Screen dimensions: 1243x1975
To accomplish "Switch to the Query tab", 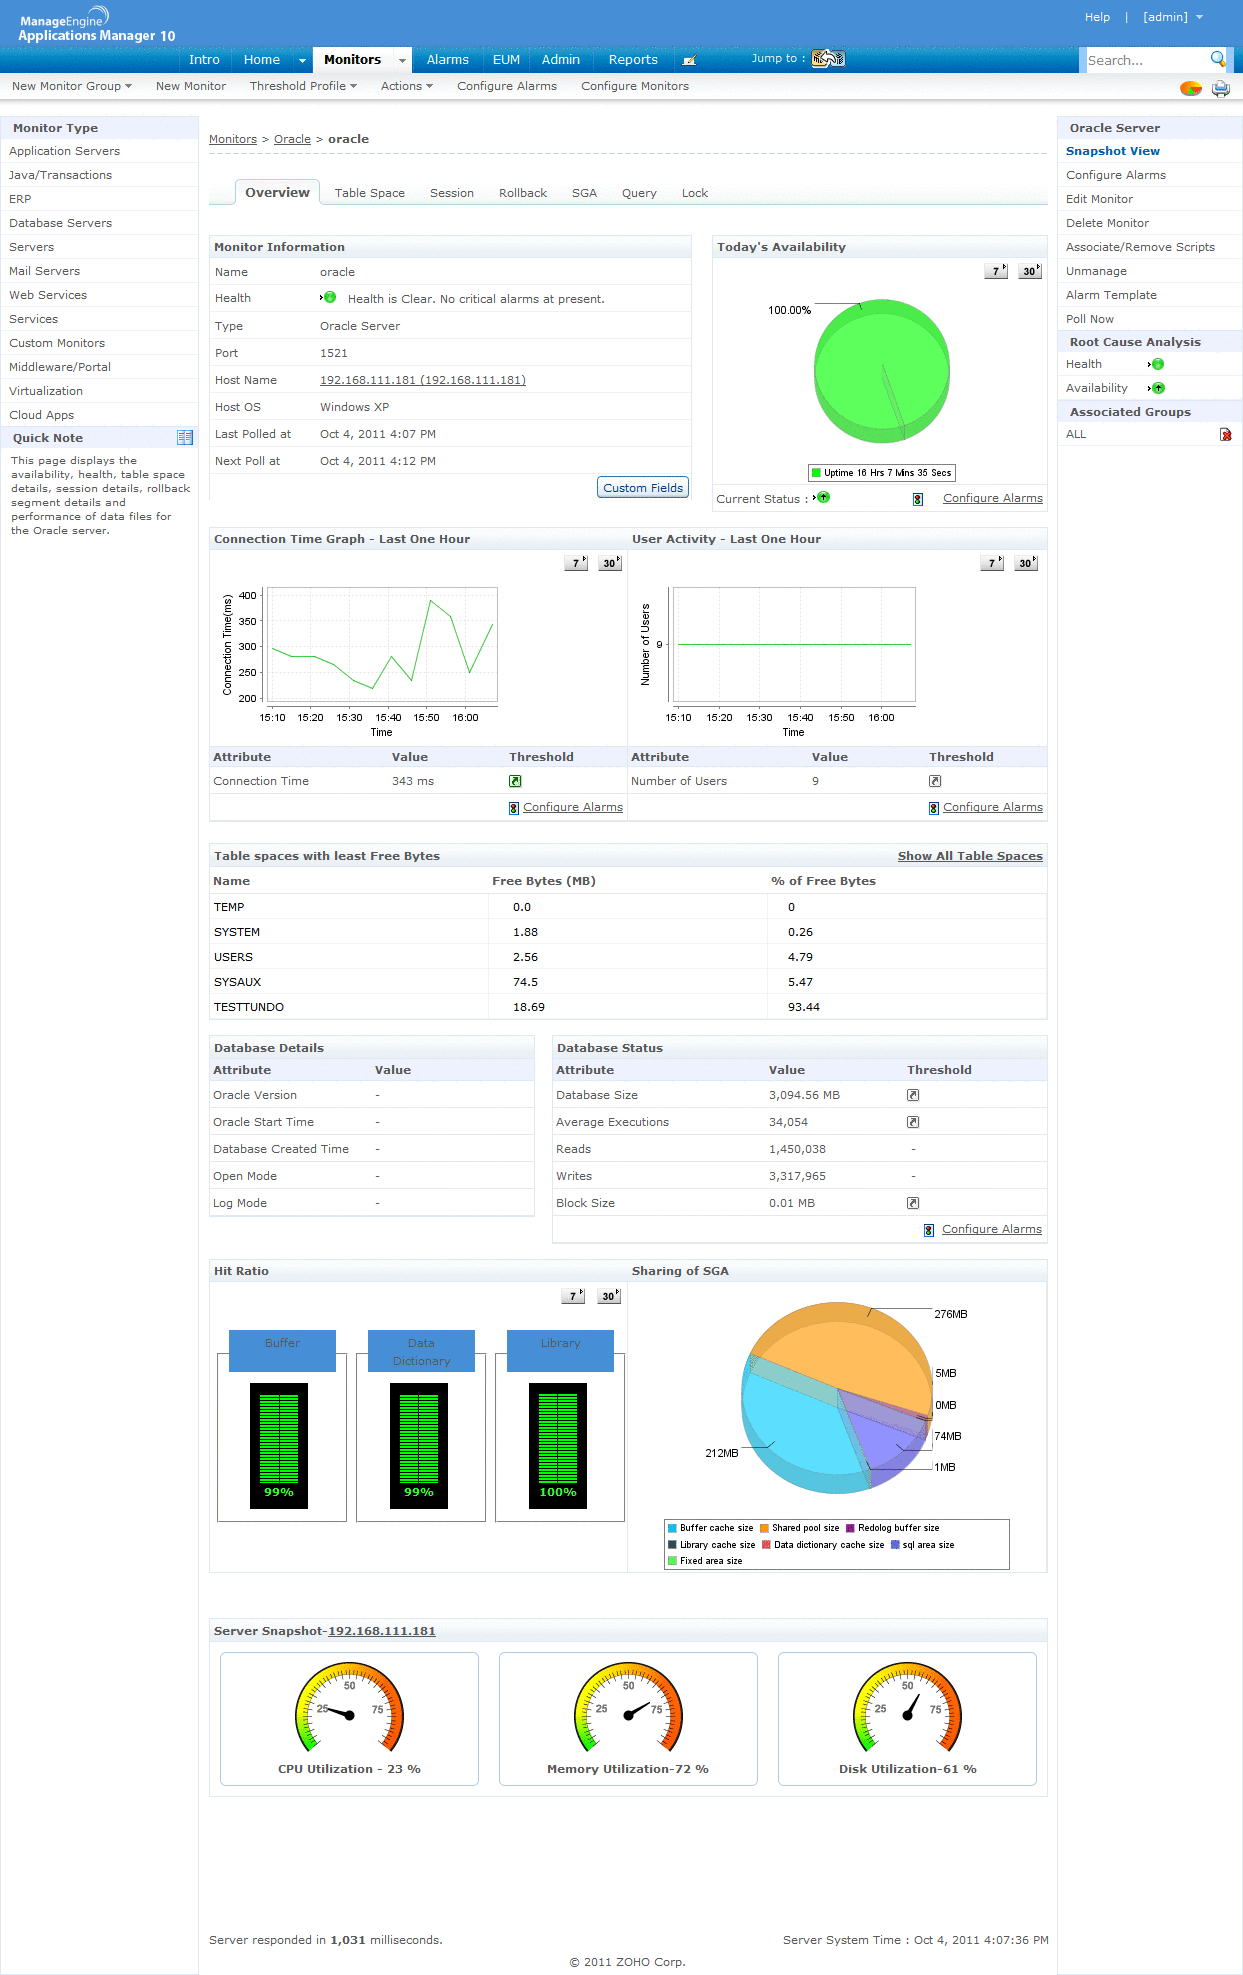I will [639, 193].
